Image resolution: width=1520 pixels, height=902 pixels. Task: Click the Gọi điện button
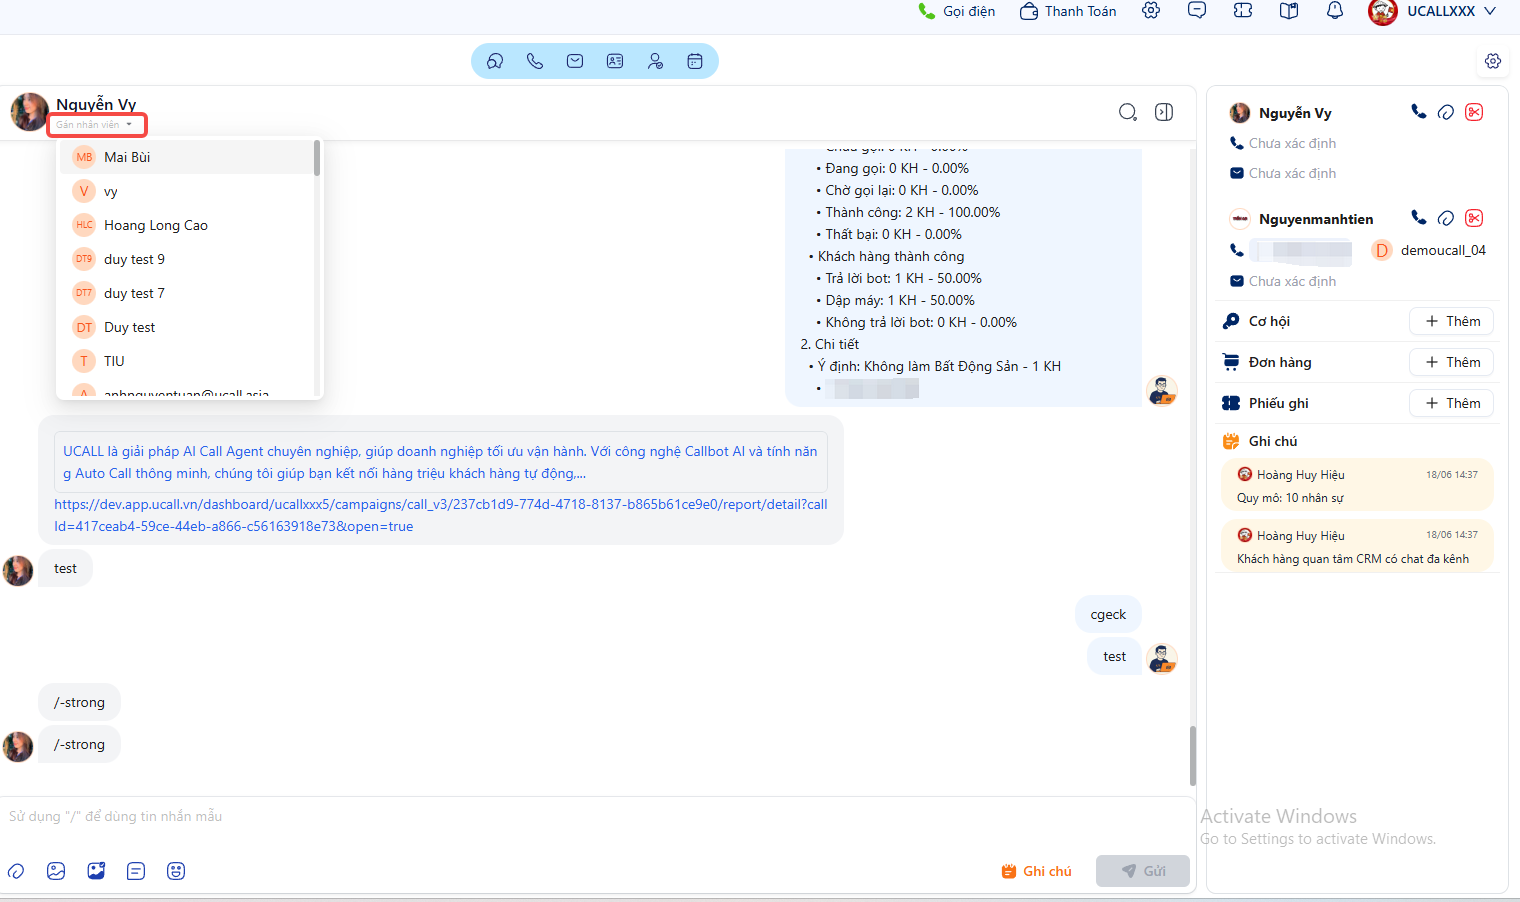pyautogui.click(x=956, y=11)
